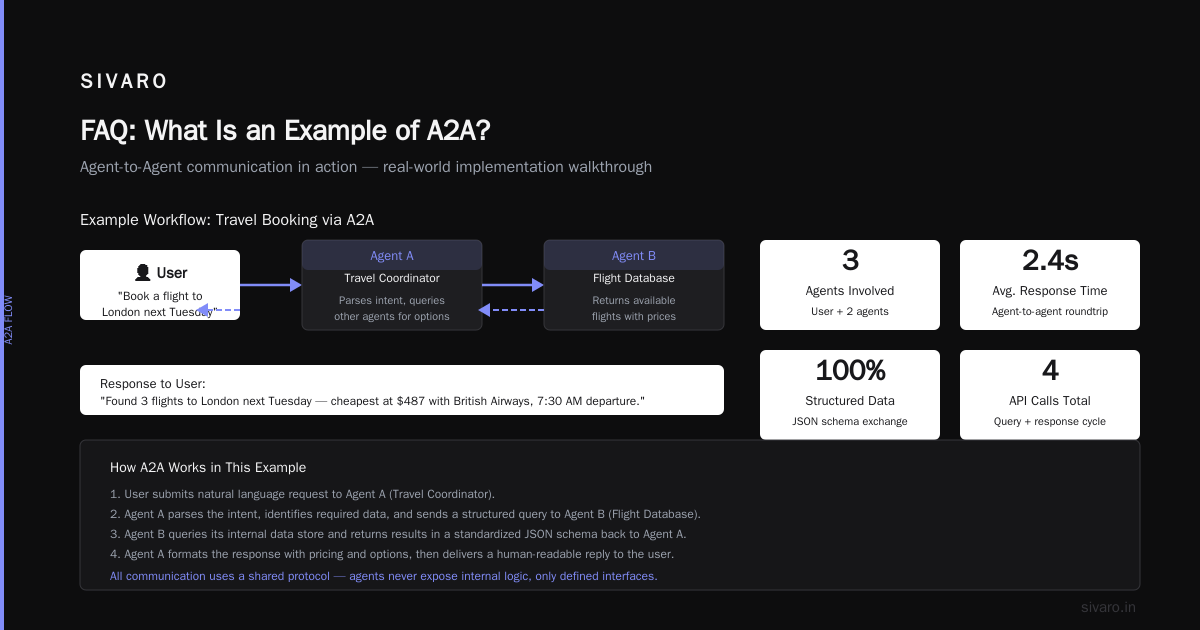Click the "Flight Database" label

[634, 278]
